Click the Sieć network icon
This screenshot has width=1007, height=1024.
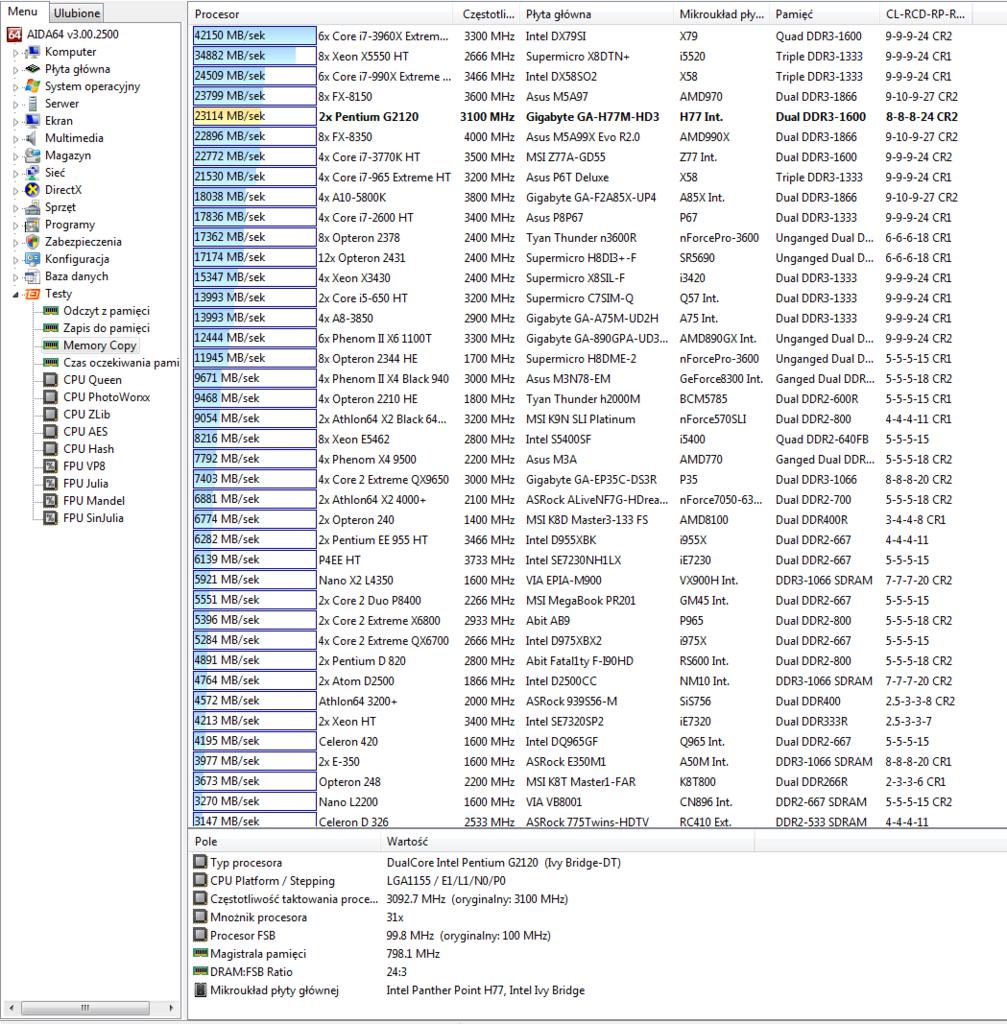[32, 172]
